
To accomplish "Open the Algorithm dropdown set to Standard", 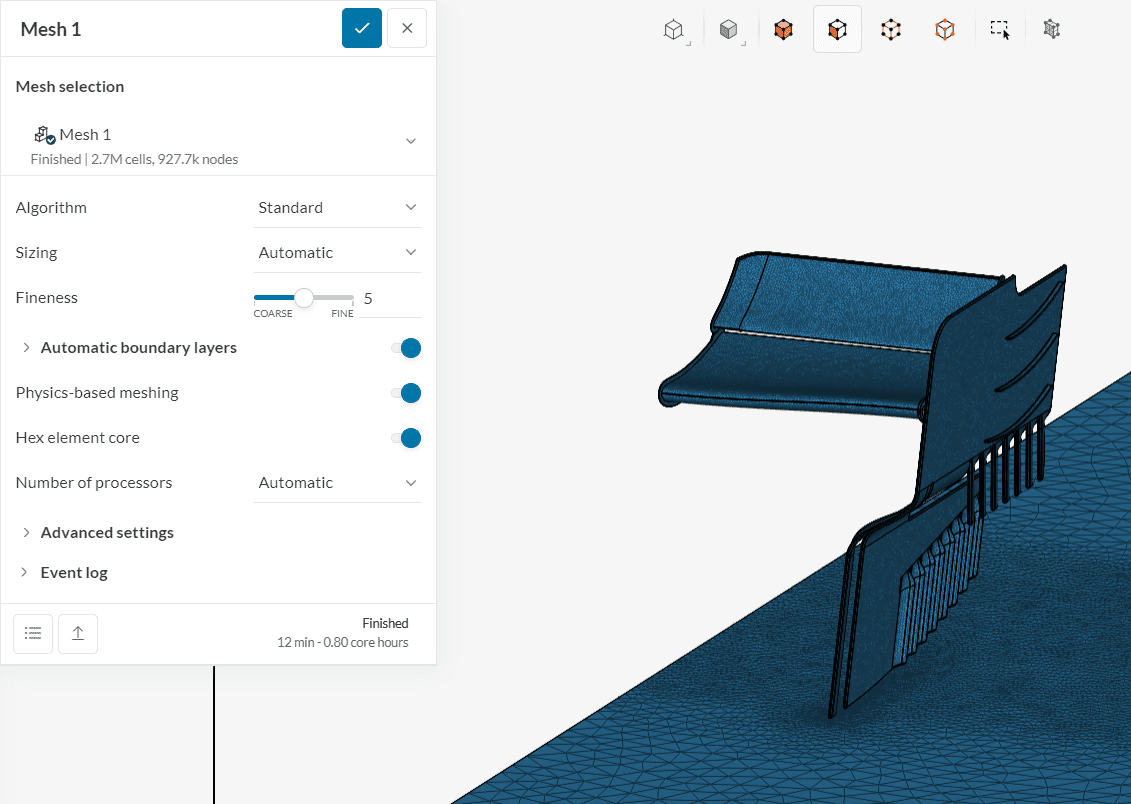I will [337, 208].
